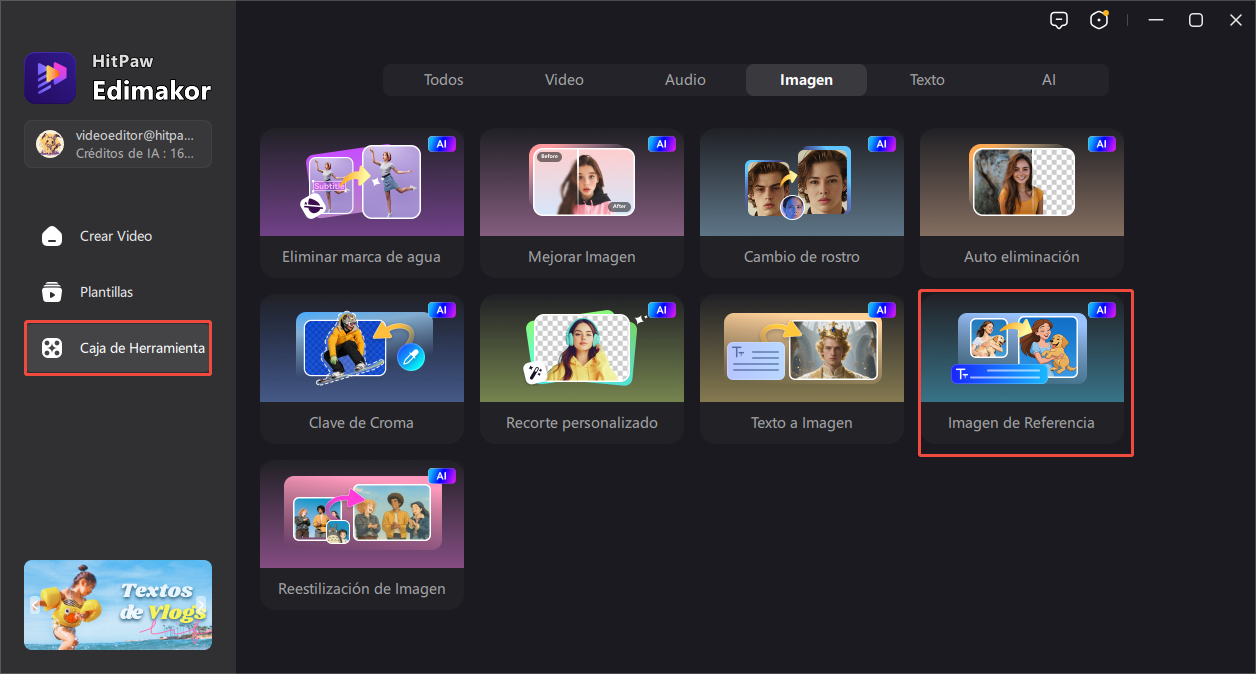Click the user avatar icon
The image size is (1256, 674).
(50, 144)
